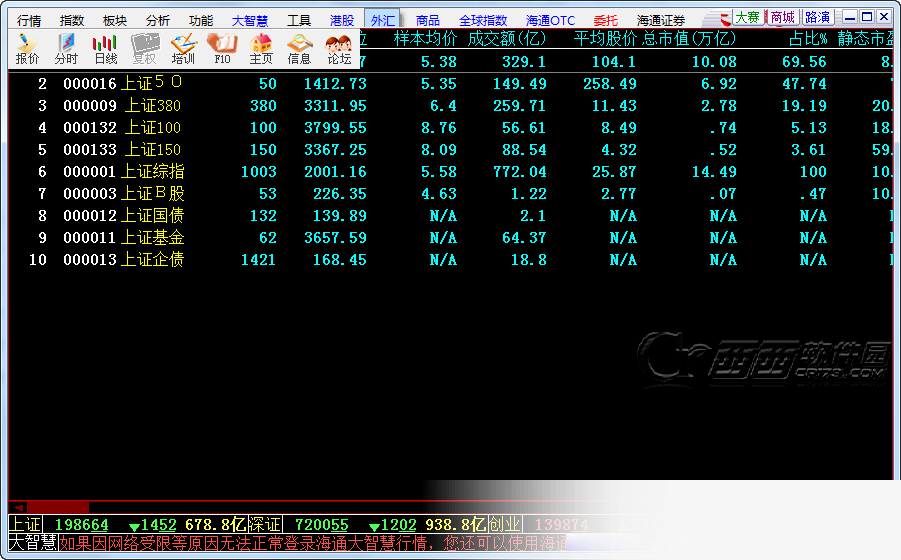Select row 000013 上证企债

tap(450, 260)
